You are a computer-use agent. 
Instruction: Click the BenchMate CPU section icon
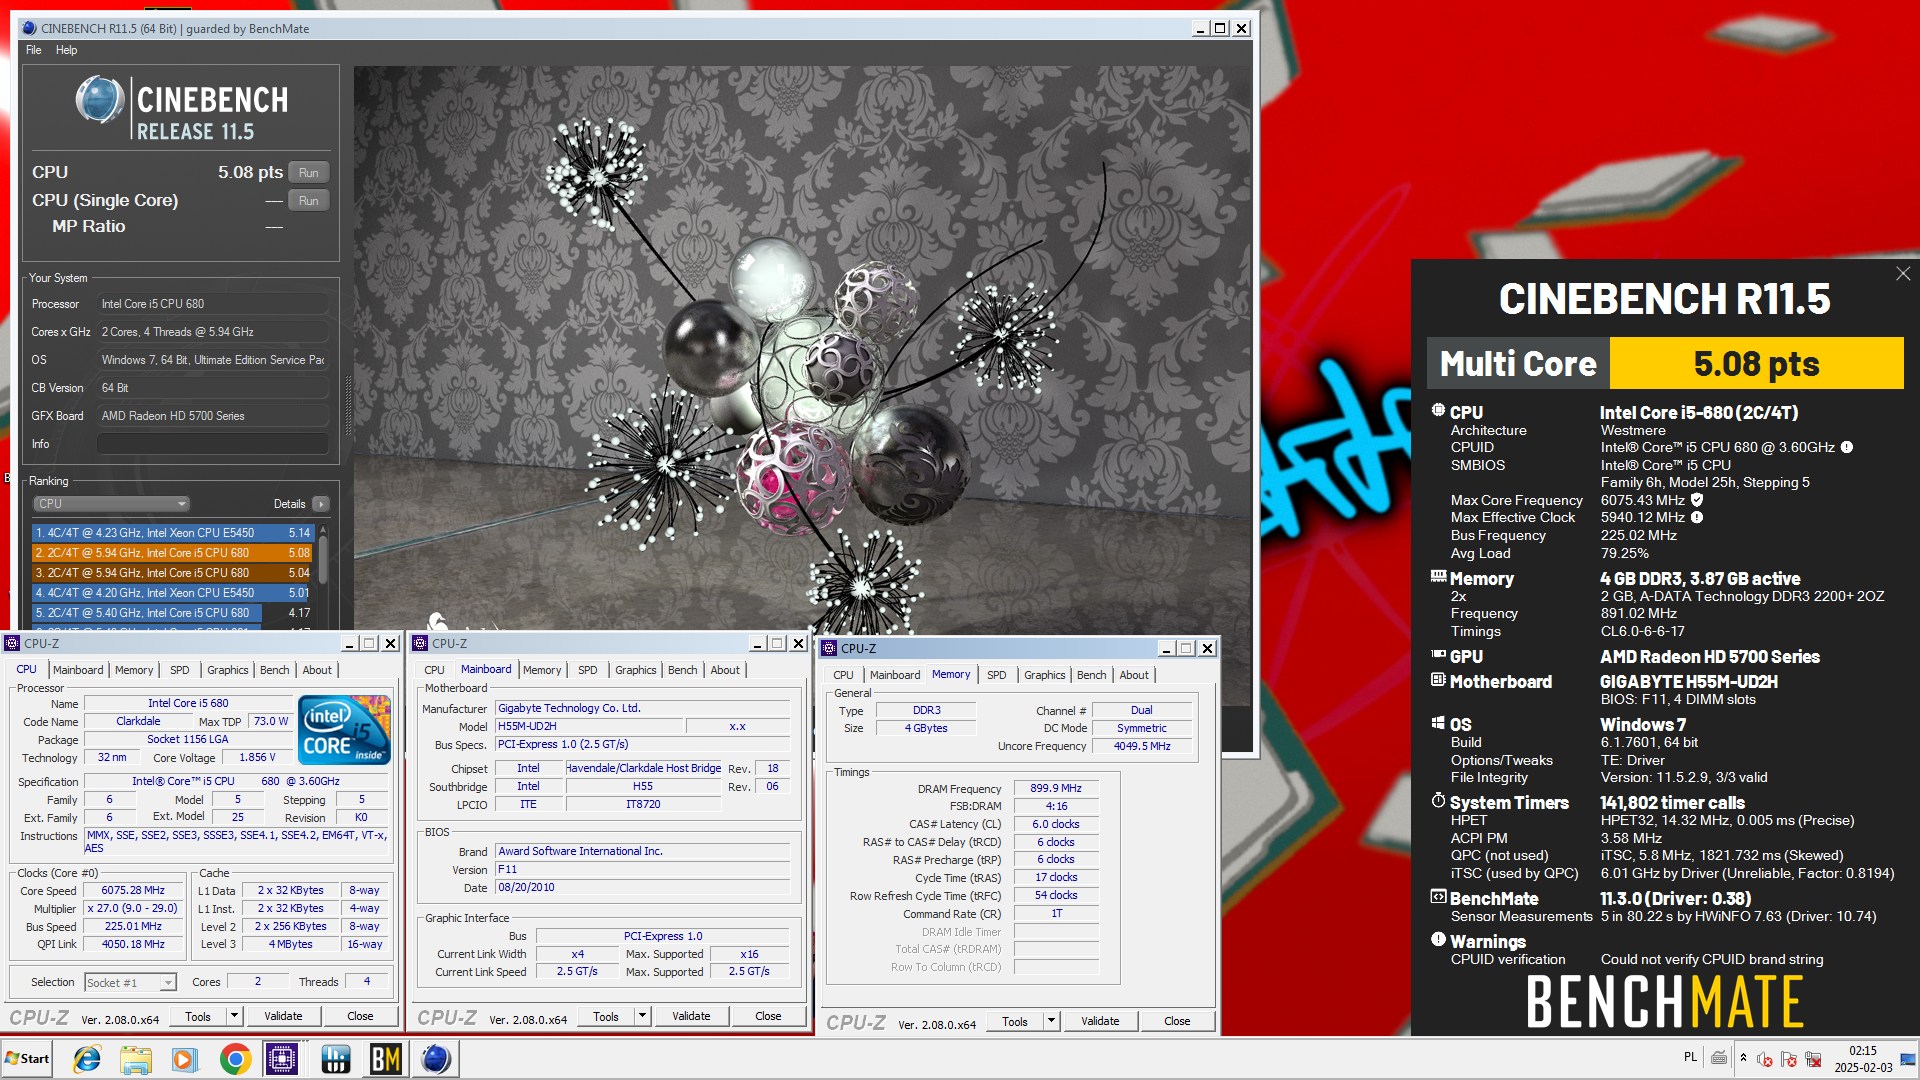point(1438,411)
